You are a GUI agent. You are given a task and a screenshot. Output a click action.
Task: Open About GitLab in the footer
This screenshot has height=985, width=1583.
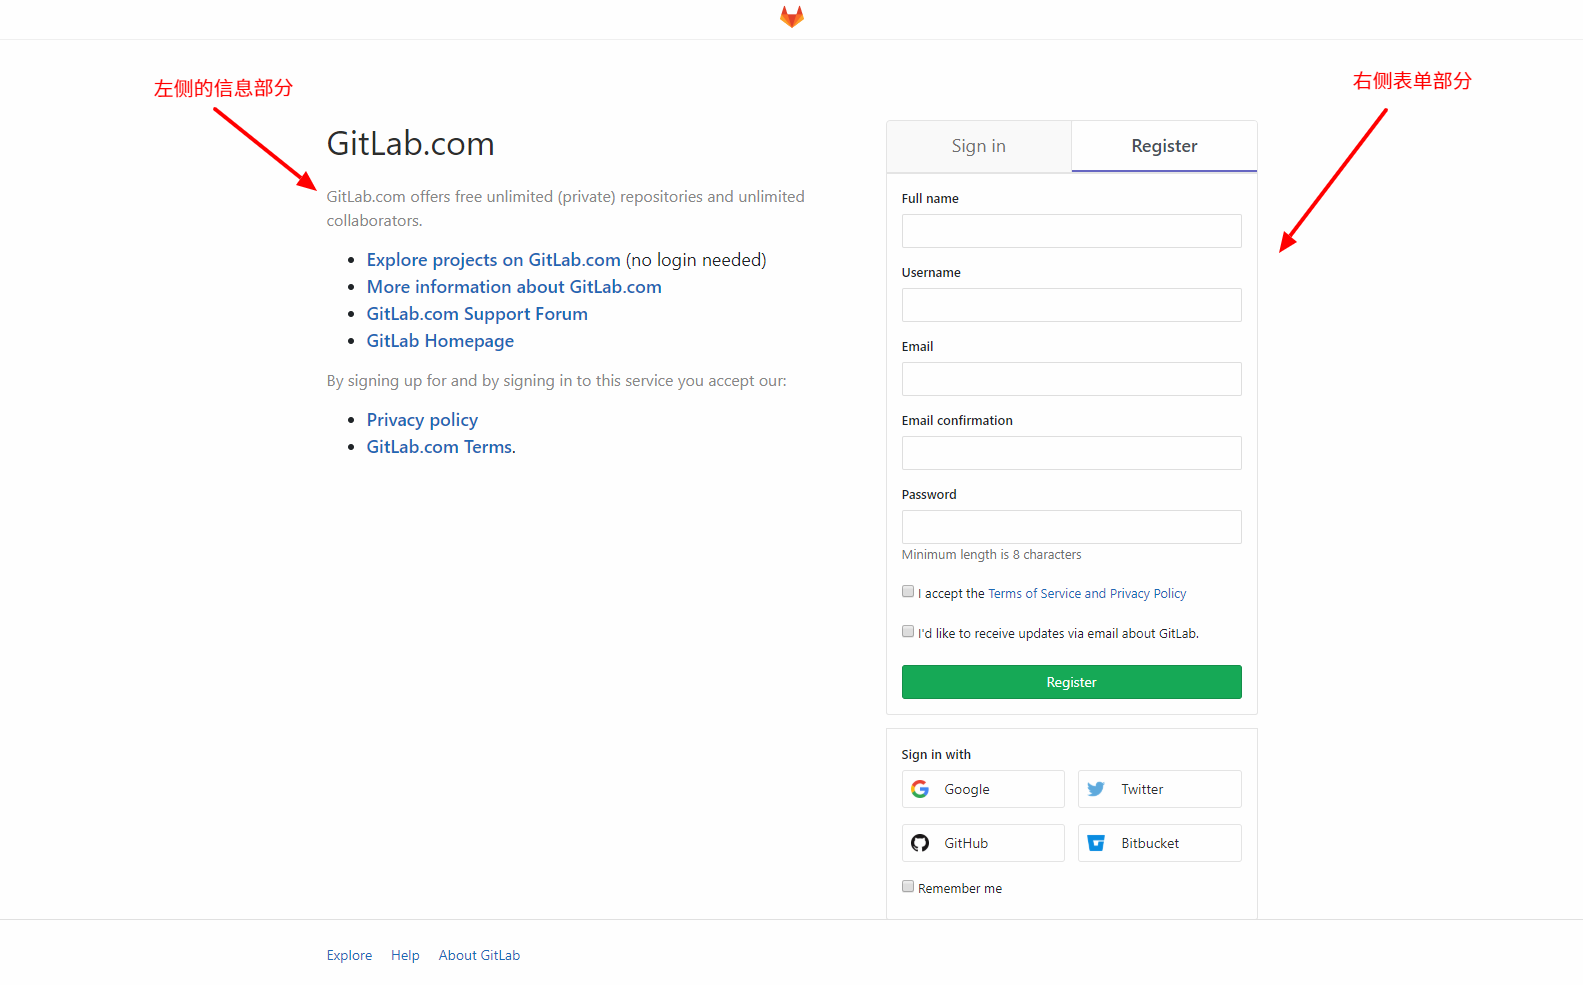[479, 955]
